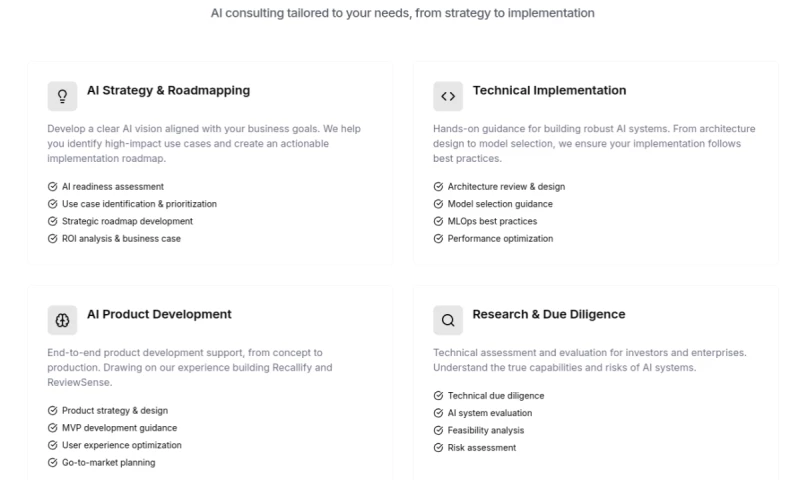Click check icon beside Architecture review & design

point(438,187)
